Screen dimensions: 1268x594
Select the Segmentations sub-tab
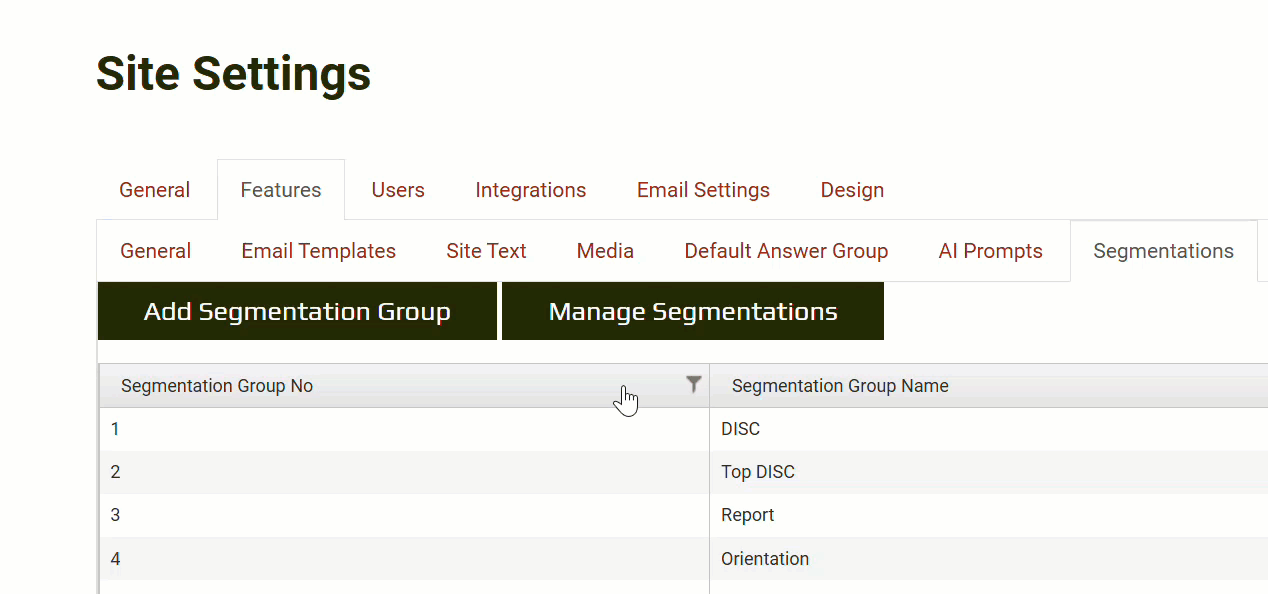tap(1163, 251)
